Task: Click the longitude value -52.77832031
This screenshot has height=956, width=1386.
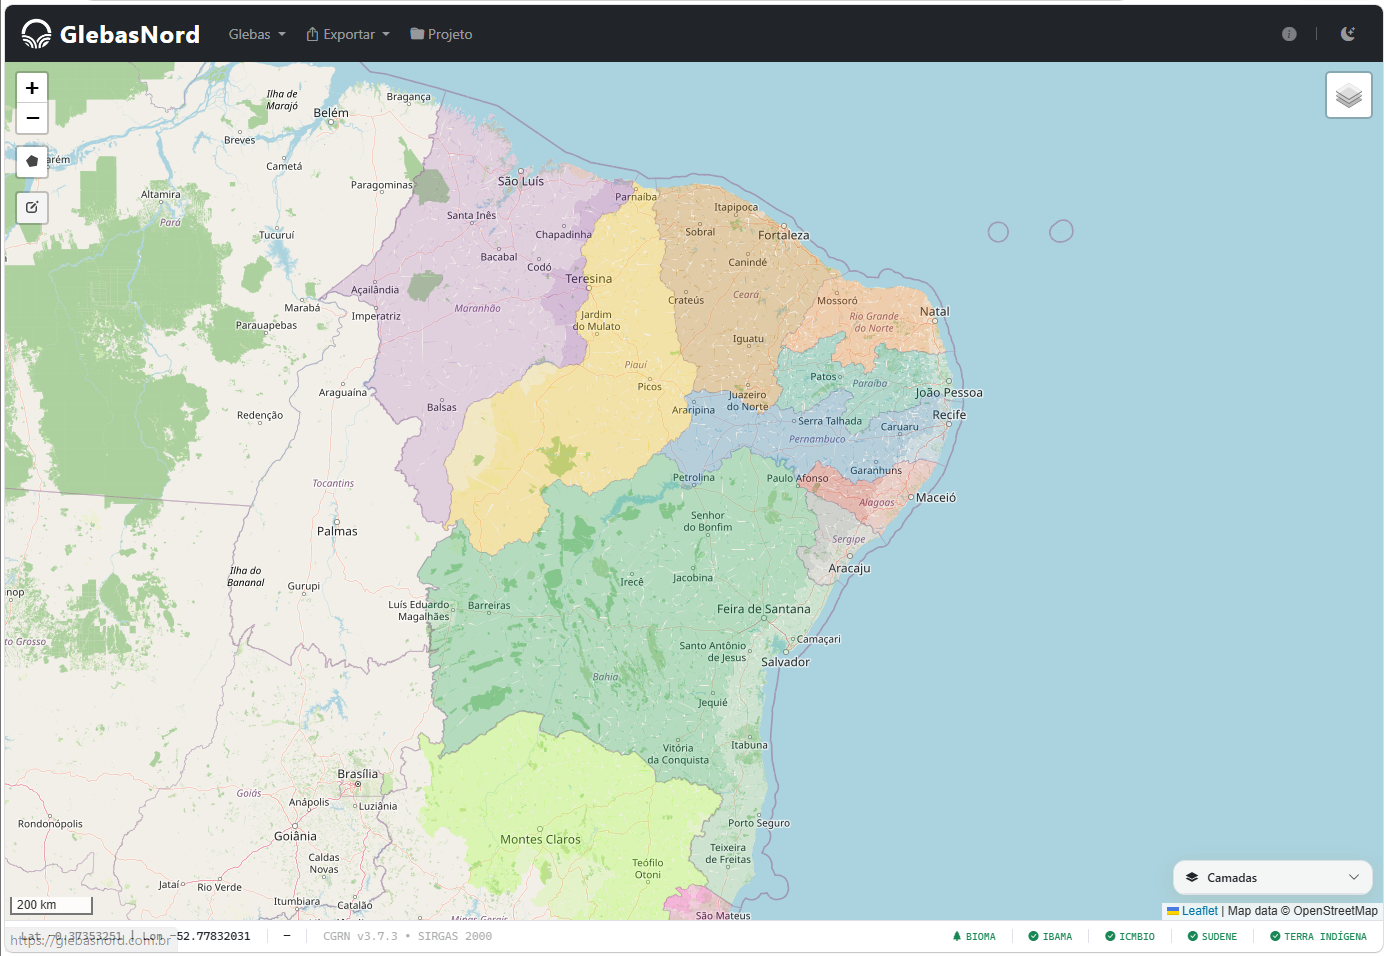Action: [x=210, y=937]
